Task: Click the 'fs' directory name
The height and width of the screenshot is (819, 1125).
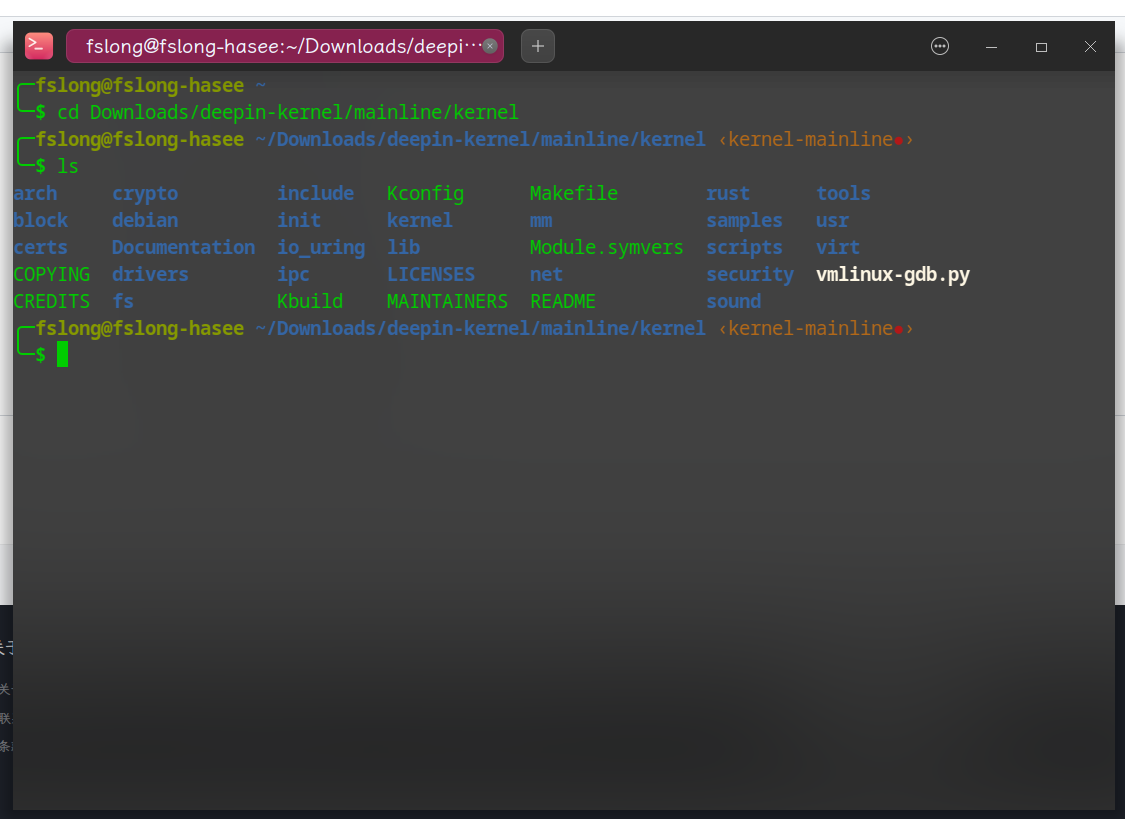Action: point(123,301)
